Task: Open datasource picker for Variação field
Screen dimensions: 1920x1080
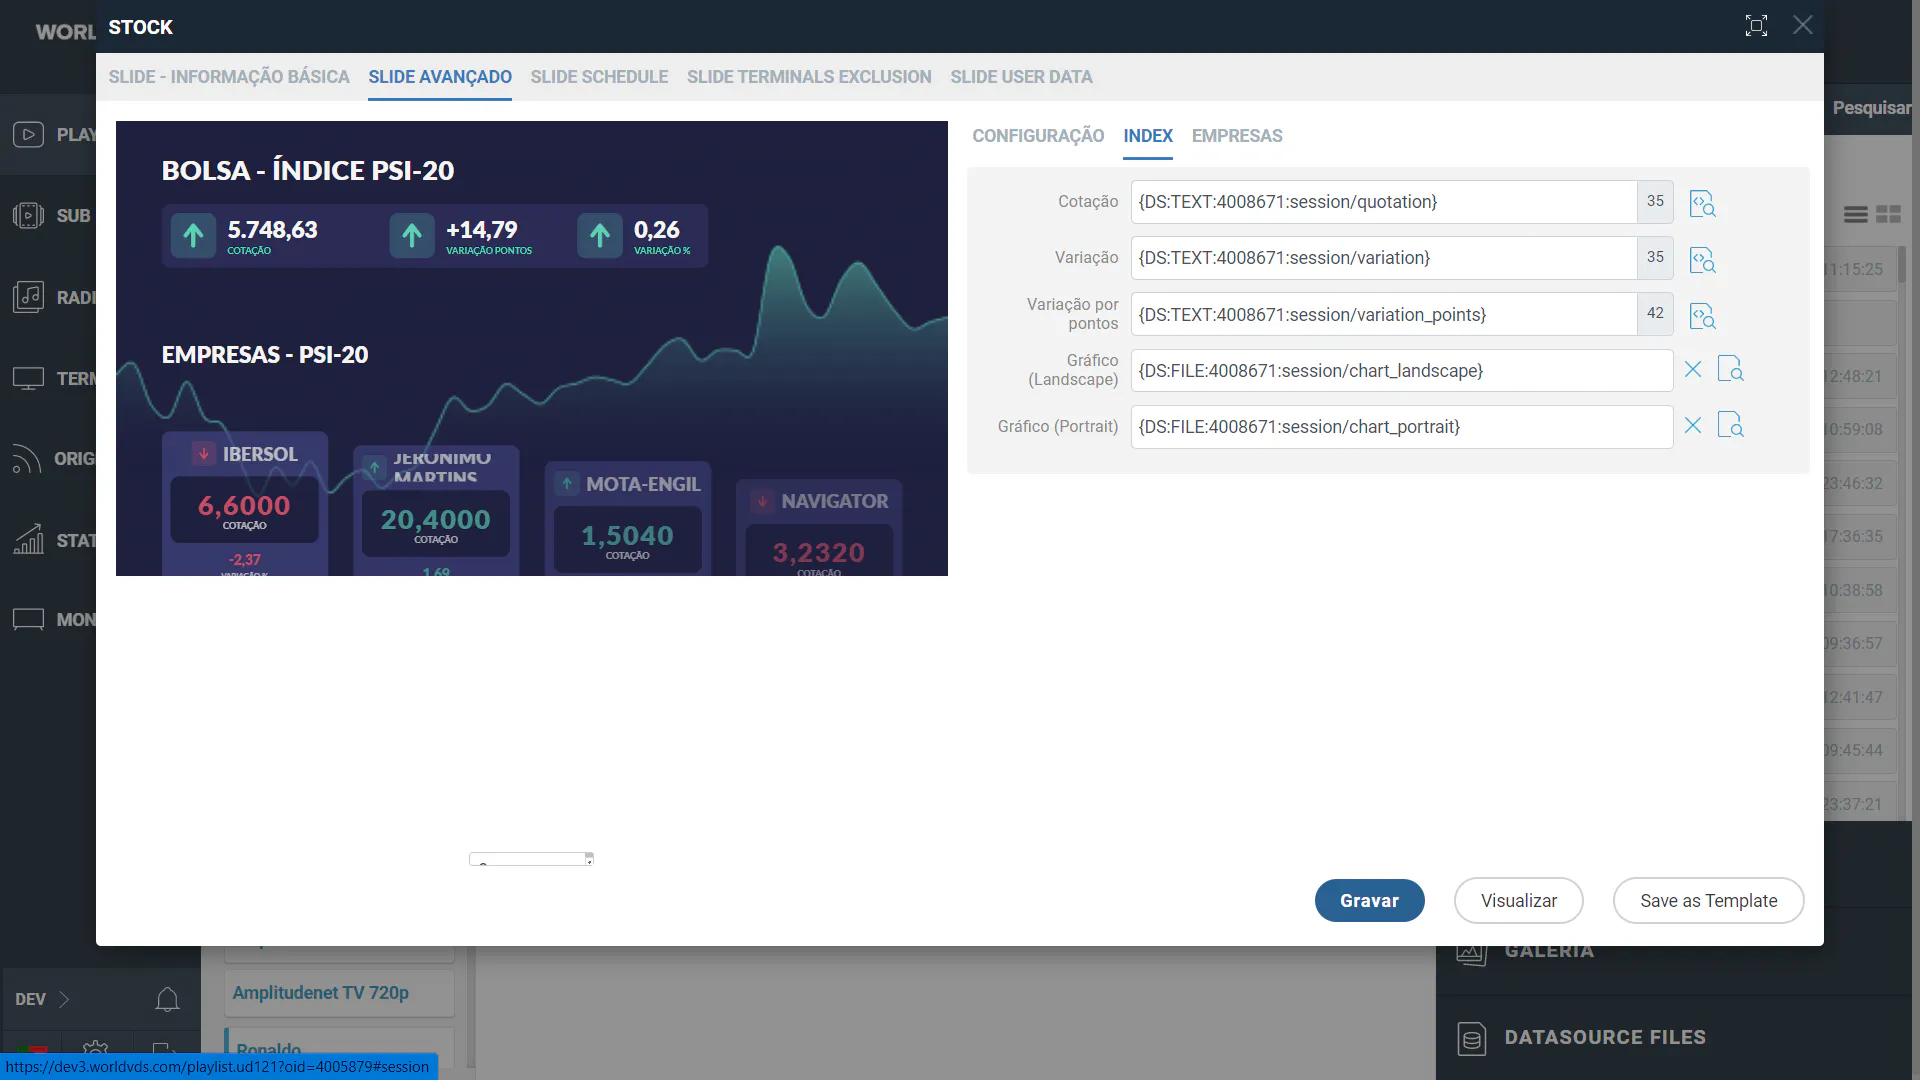Action: 1702,259
